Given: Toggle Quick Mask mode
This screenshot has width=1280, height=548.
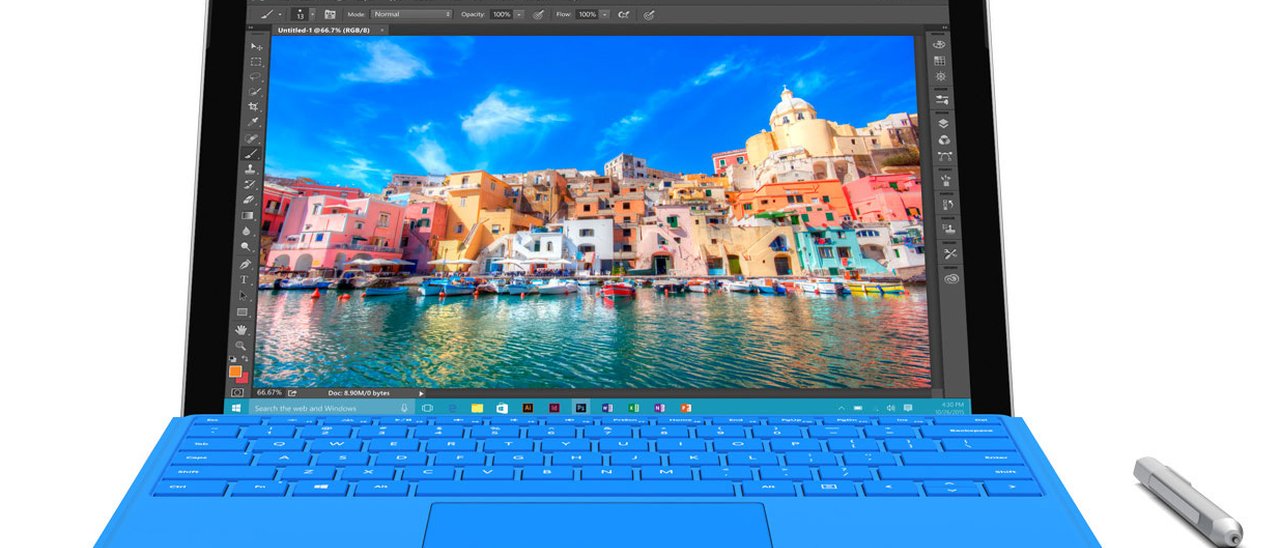Looking at the screenshot, I should tap(236, 392).
